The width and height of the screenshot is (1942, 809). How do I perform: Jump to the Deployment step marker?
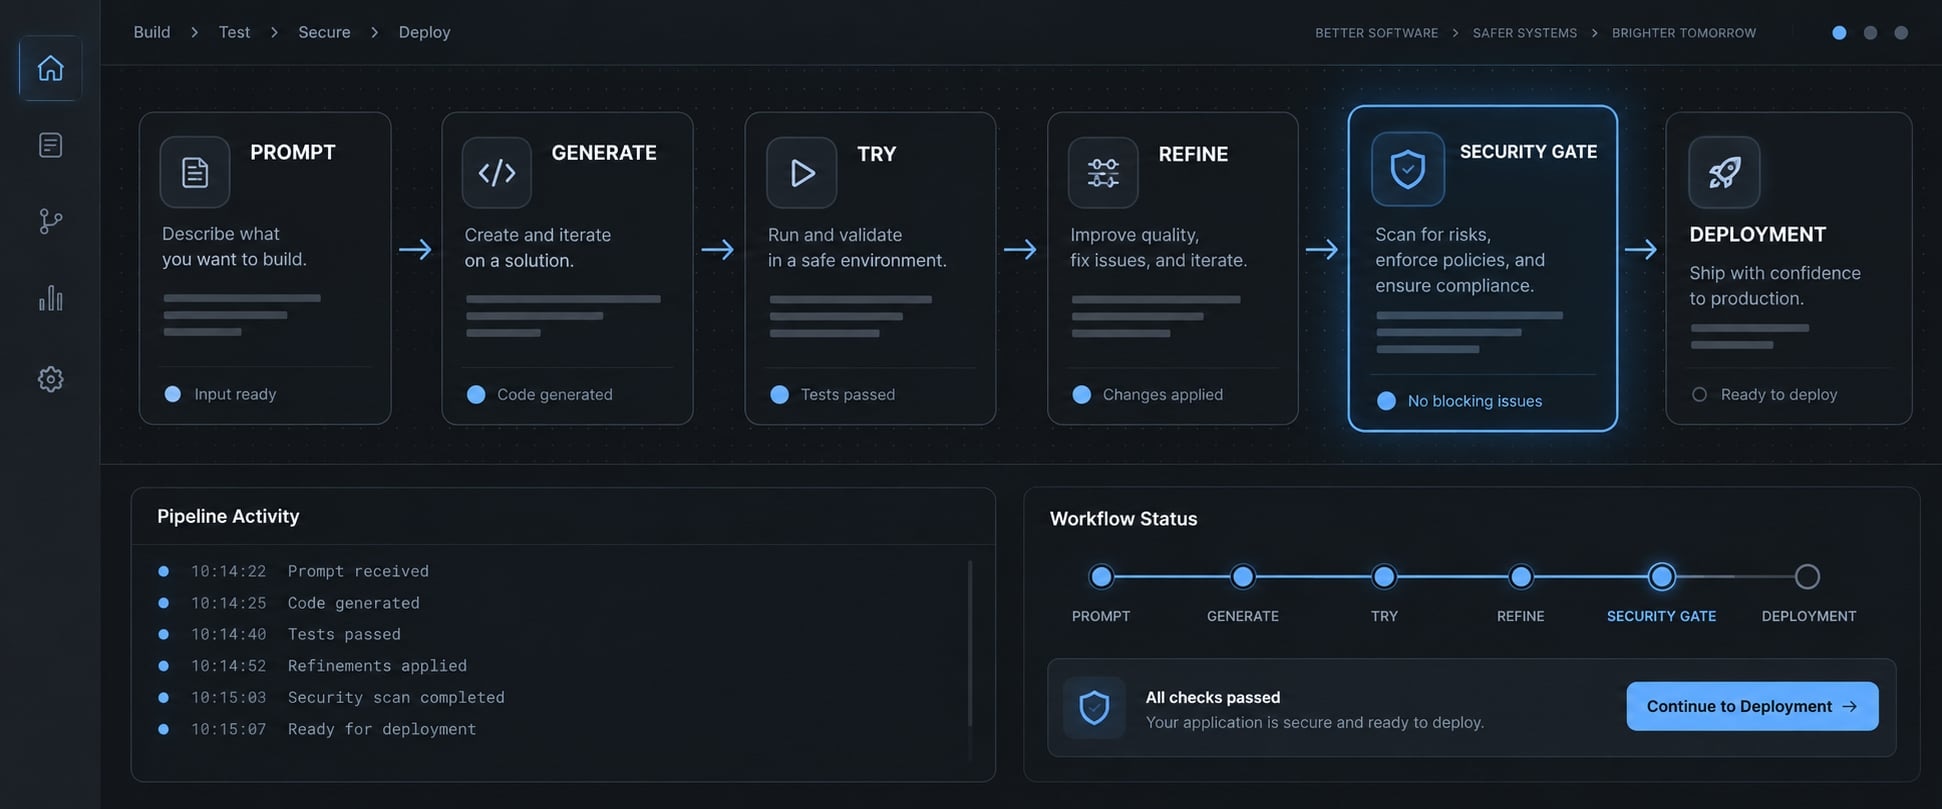[1807, 577]
